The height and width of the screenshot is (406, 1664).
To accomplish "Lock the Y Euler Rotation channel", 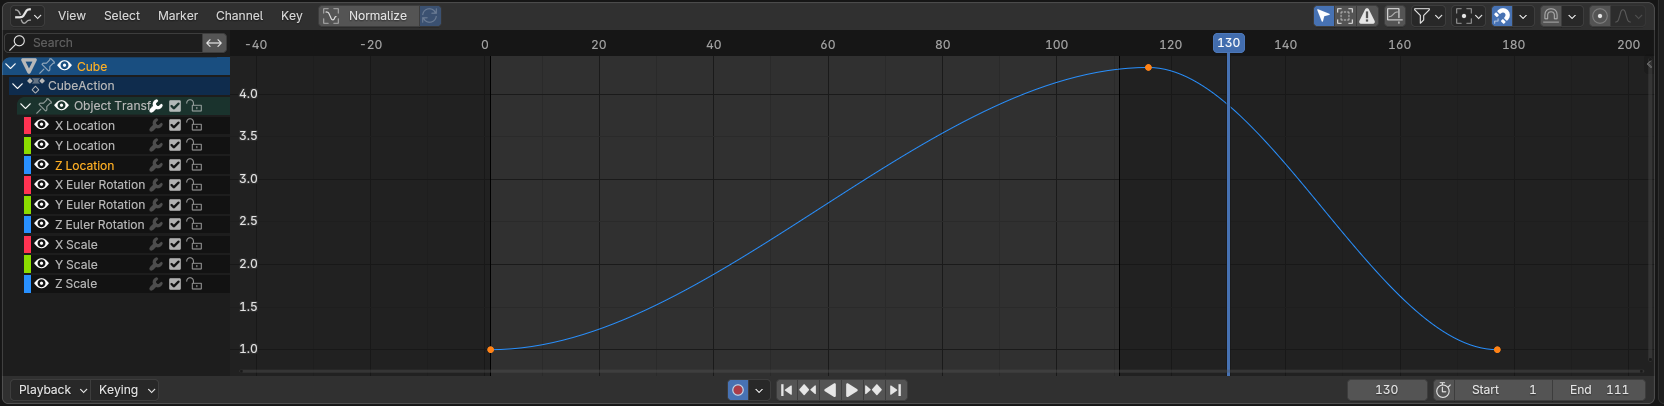I will 195,205.
